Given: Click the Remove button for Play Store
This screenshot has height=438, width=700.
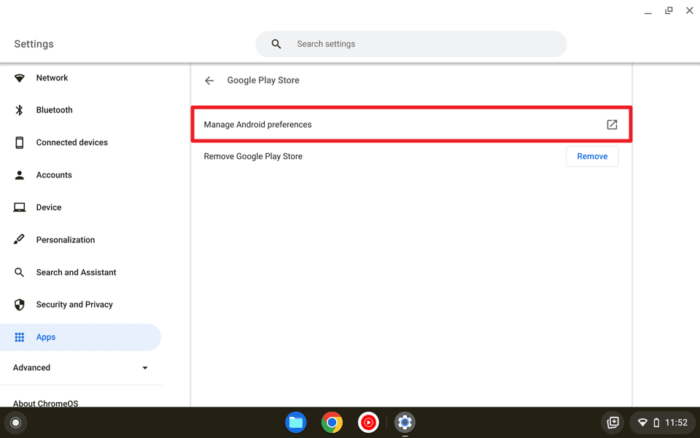Looking at the screenshot, I should [x=592, y=156].
